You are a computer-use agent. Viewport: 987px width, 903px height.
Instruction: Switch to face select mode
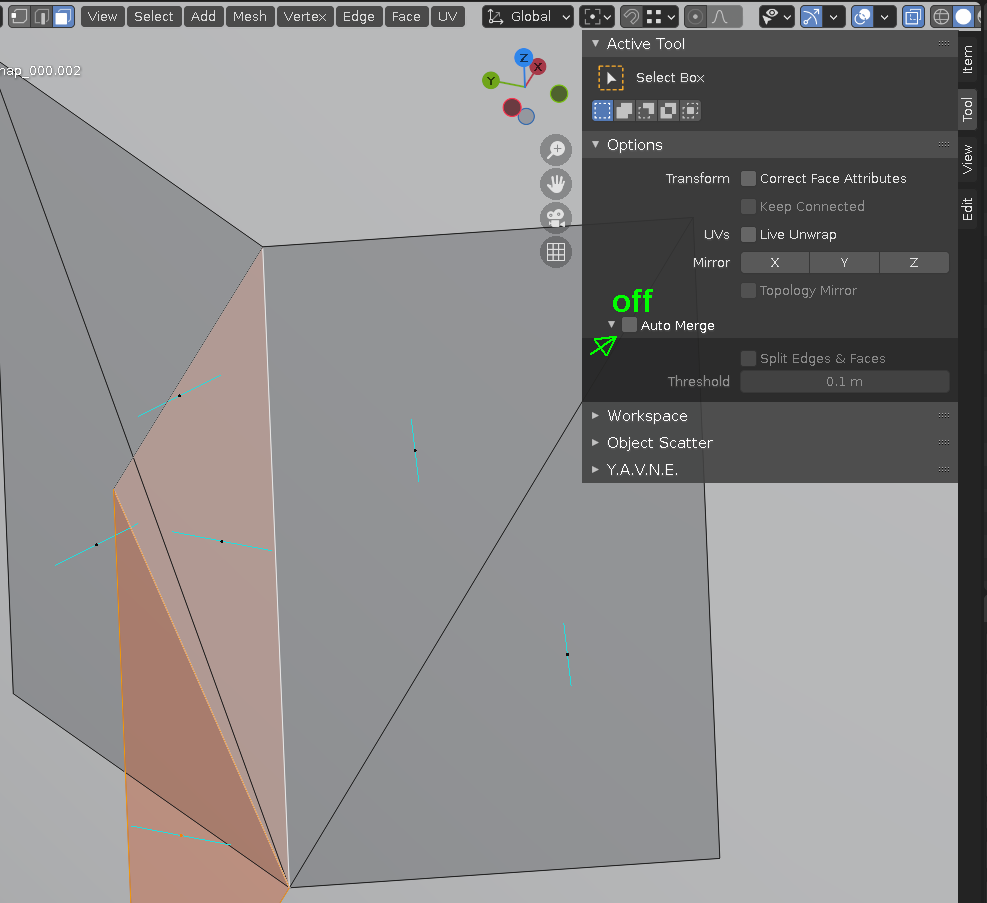click(x=63, y=16)
